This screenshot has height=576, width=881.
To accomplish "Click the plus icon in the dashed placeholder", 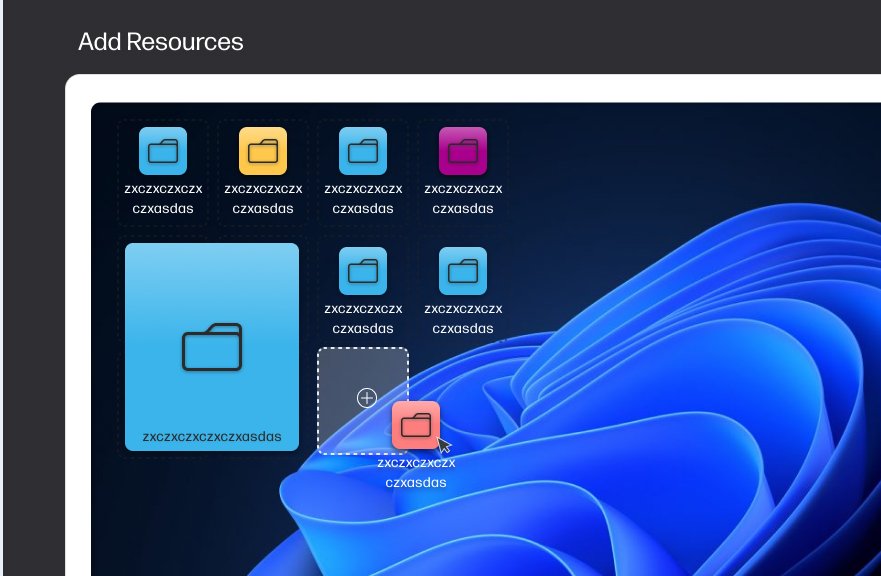I will click(x=367, y=398).
